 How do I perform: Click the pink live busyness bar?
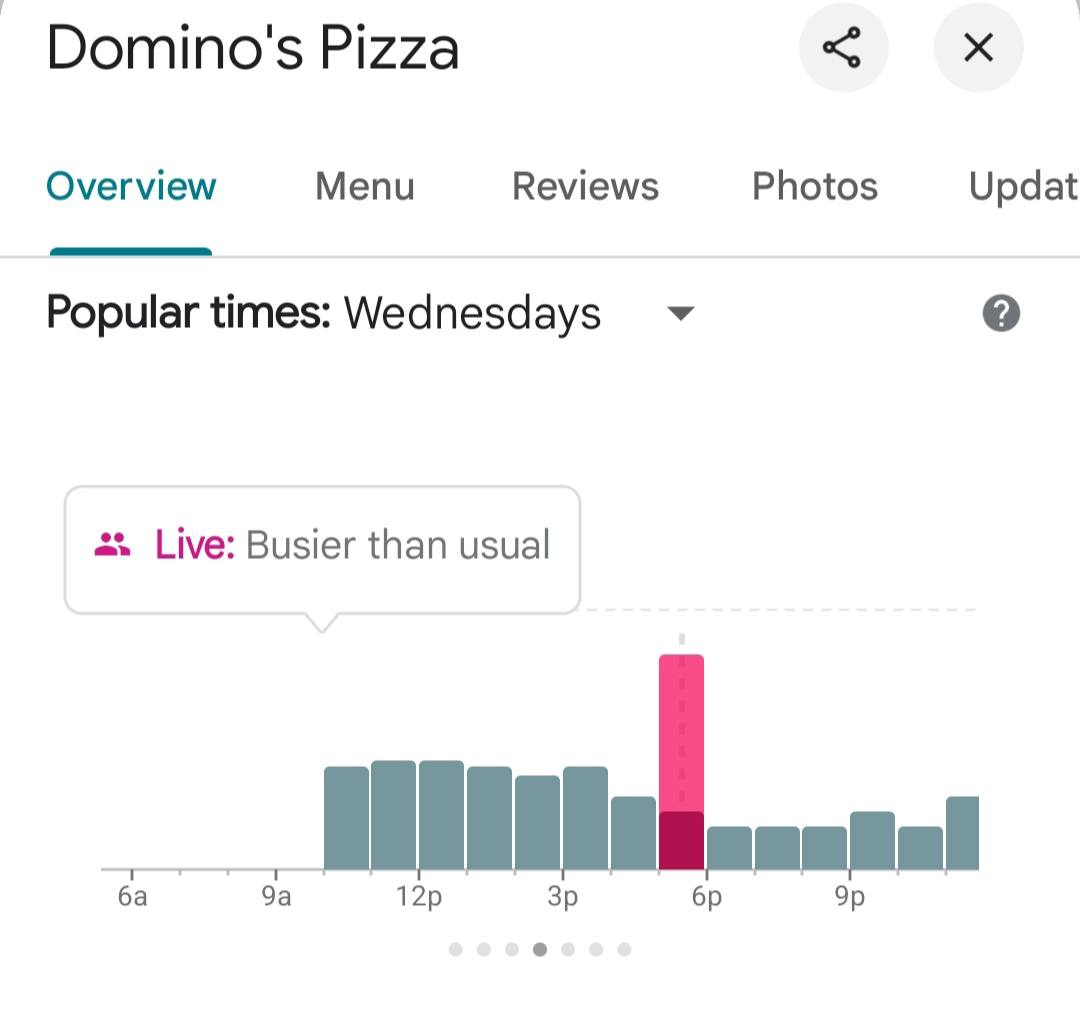tap(681, 762)
